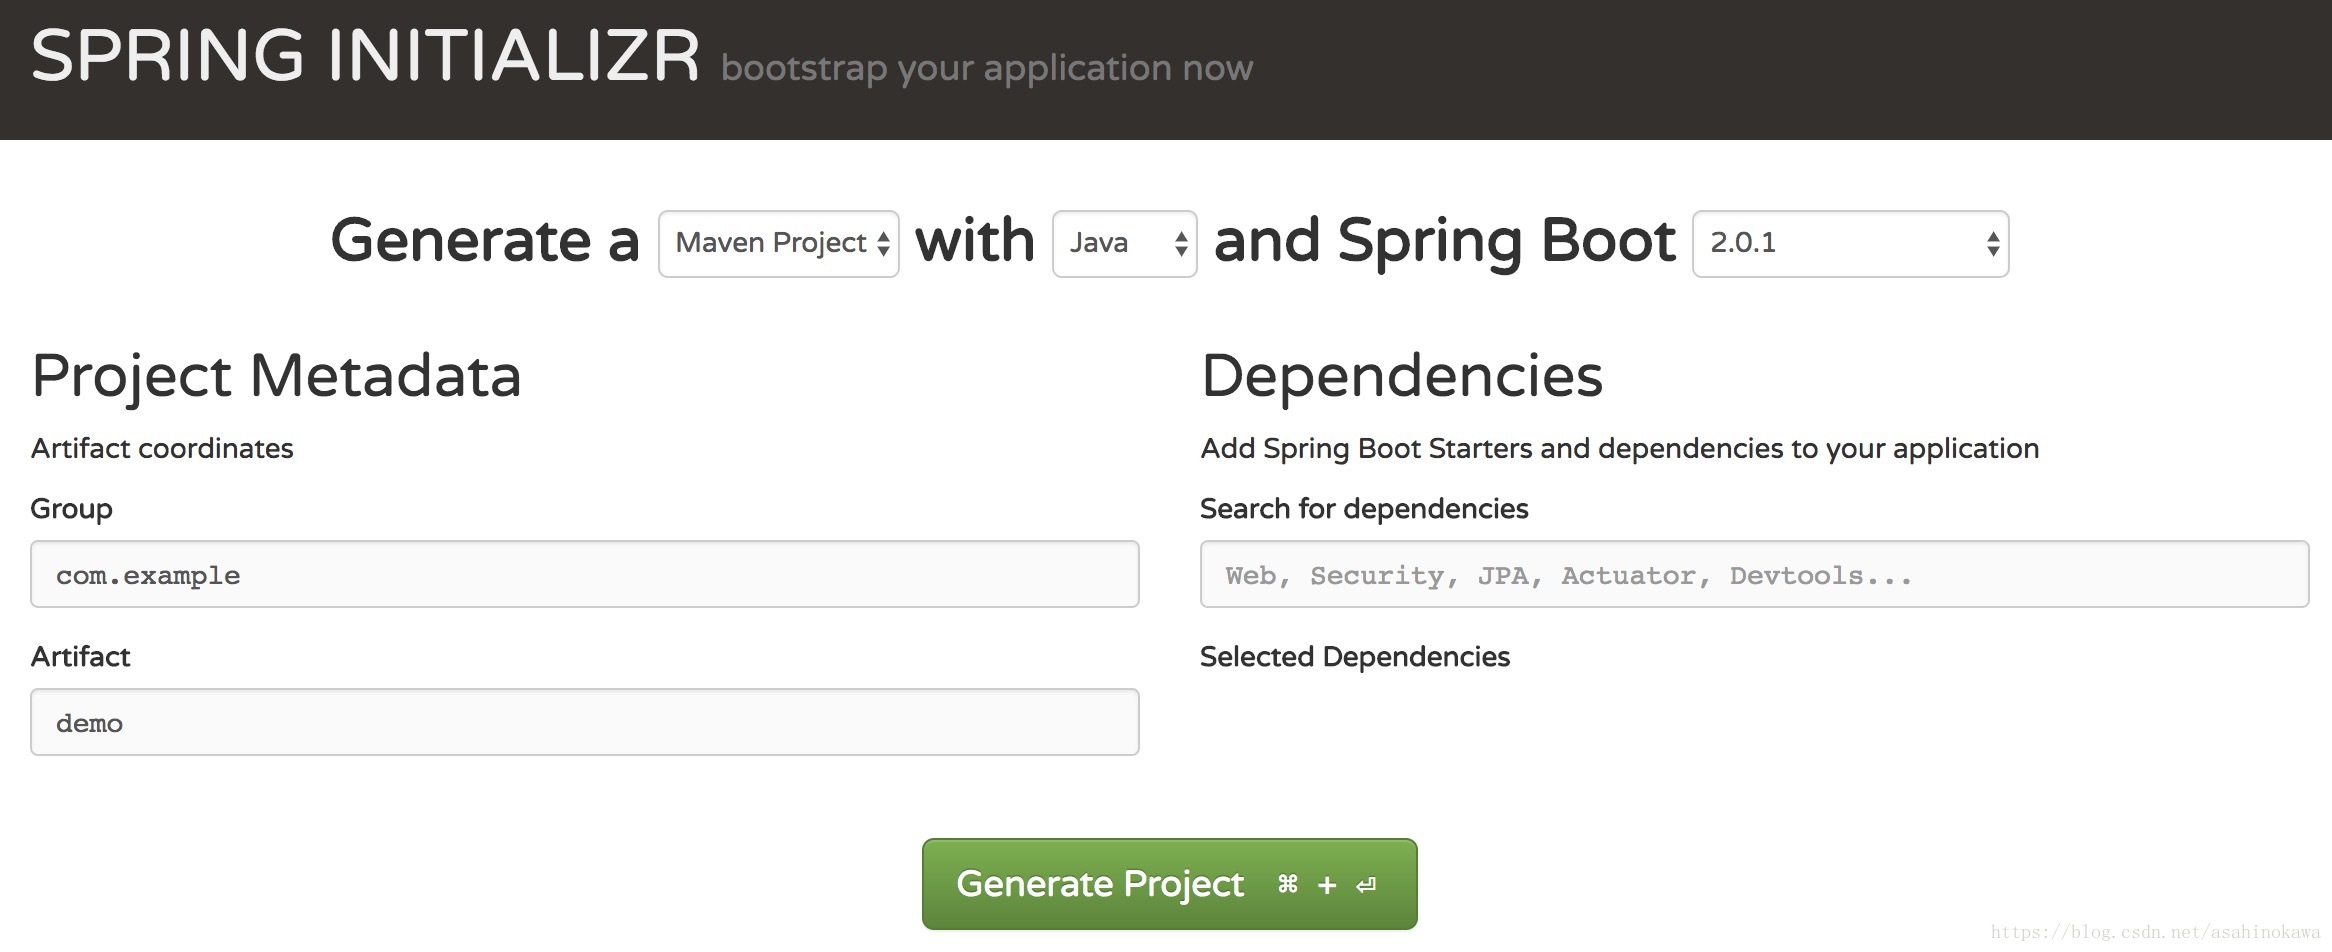This screenshot has height=952, width=2332.
Task: Click the 'Artifact' field label
Action: click(x=80, y=656)
